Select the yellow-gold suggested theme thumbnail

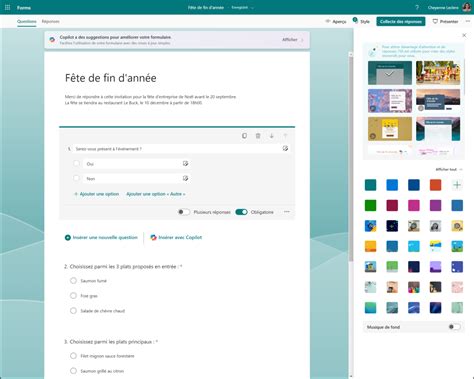[390, 129]
